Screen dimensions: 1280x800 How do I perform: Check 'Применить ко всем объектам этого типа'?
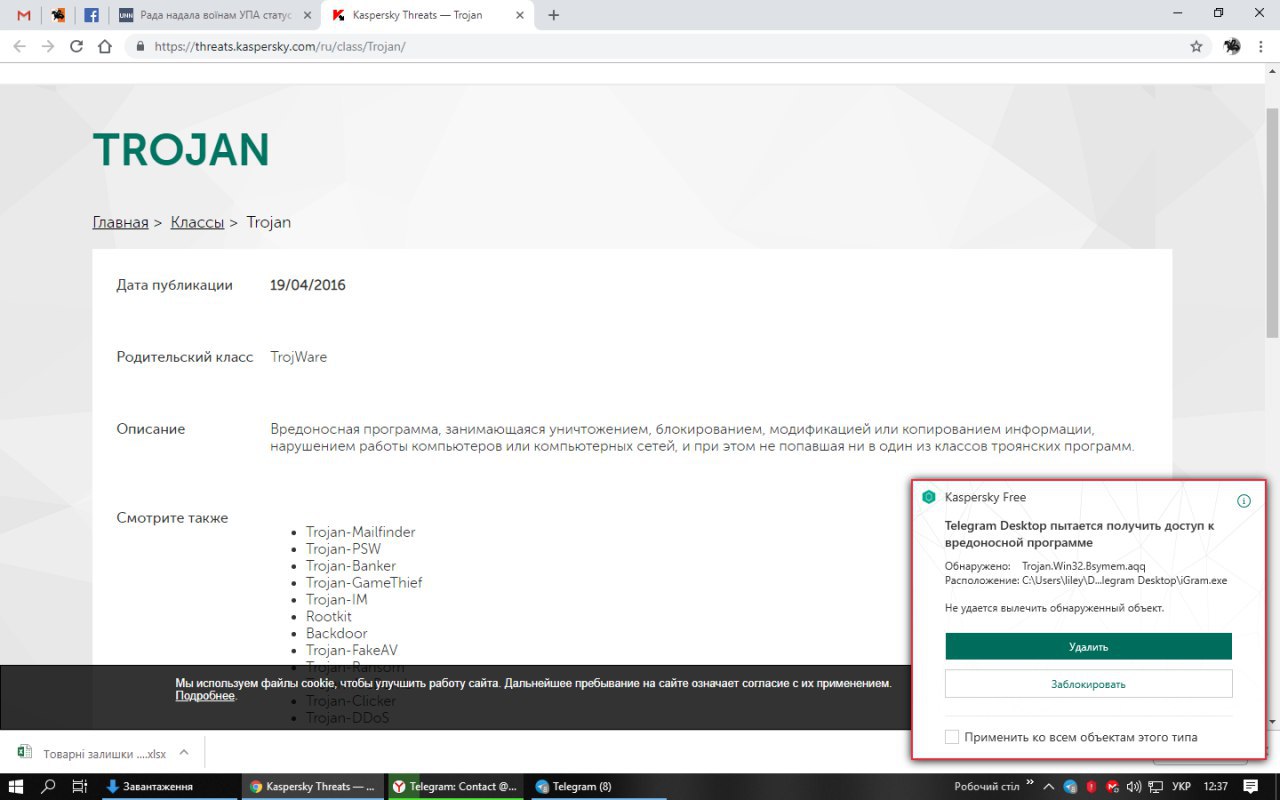952,737
